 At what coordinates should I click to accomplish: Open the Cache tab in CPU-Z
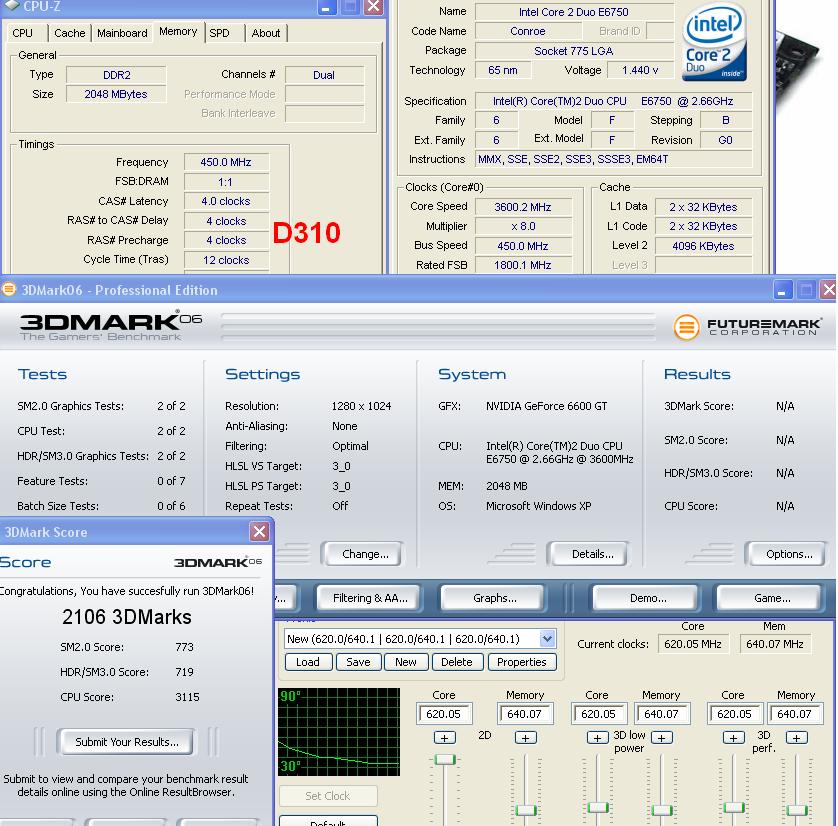pos(69,33)
